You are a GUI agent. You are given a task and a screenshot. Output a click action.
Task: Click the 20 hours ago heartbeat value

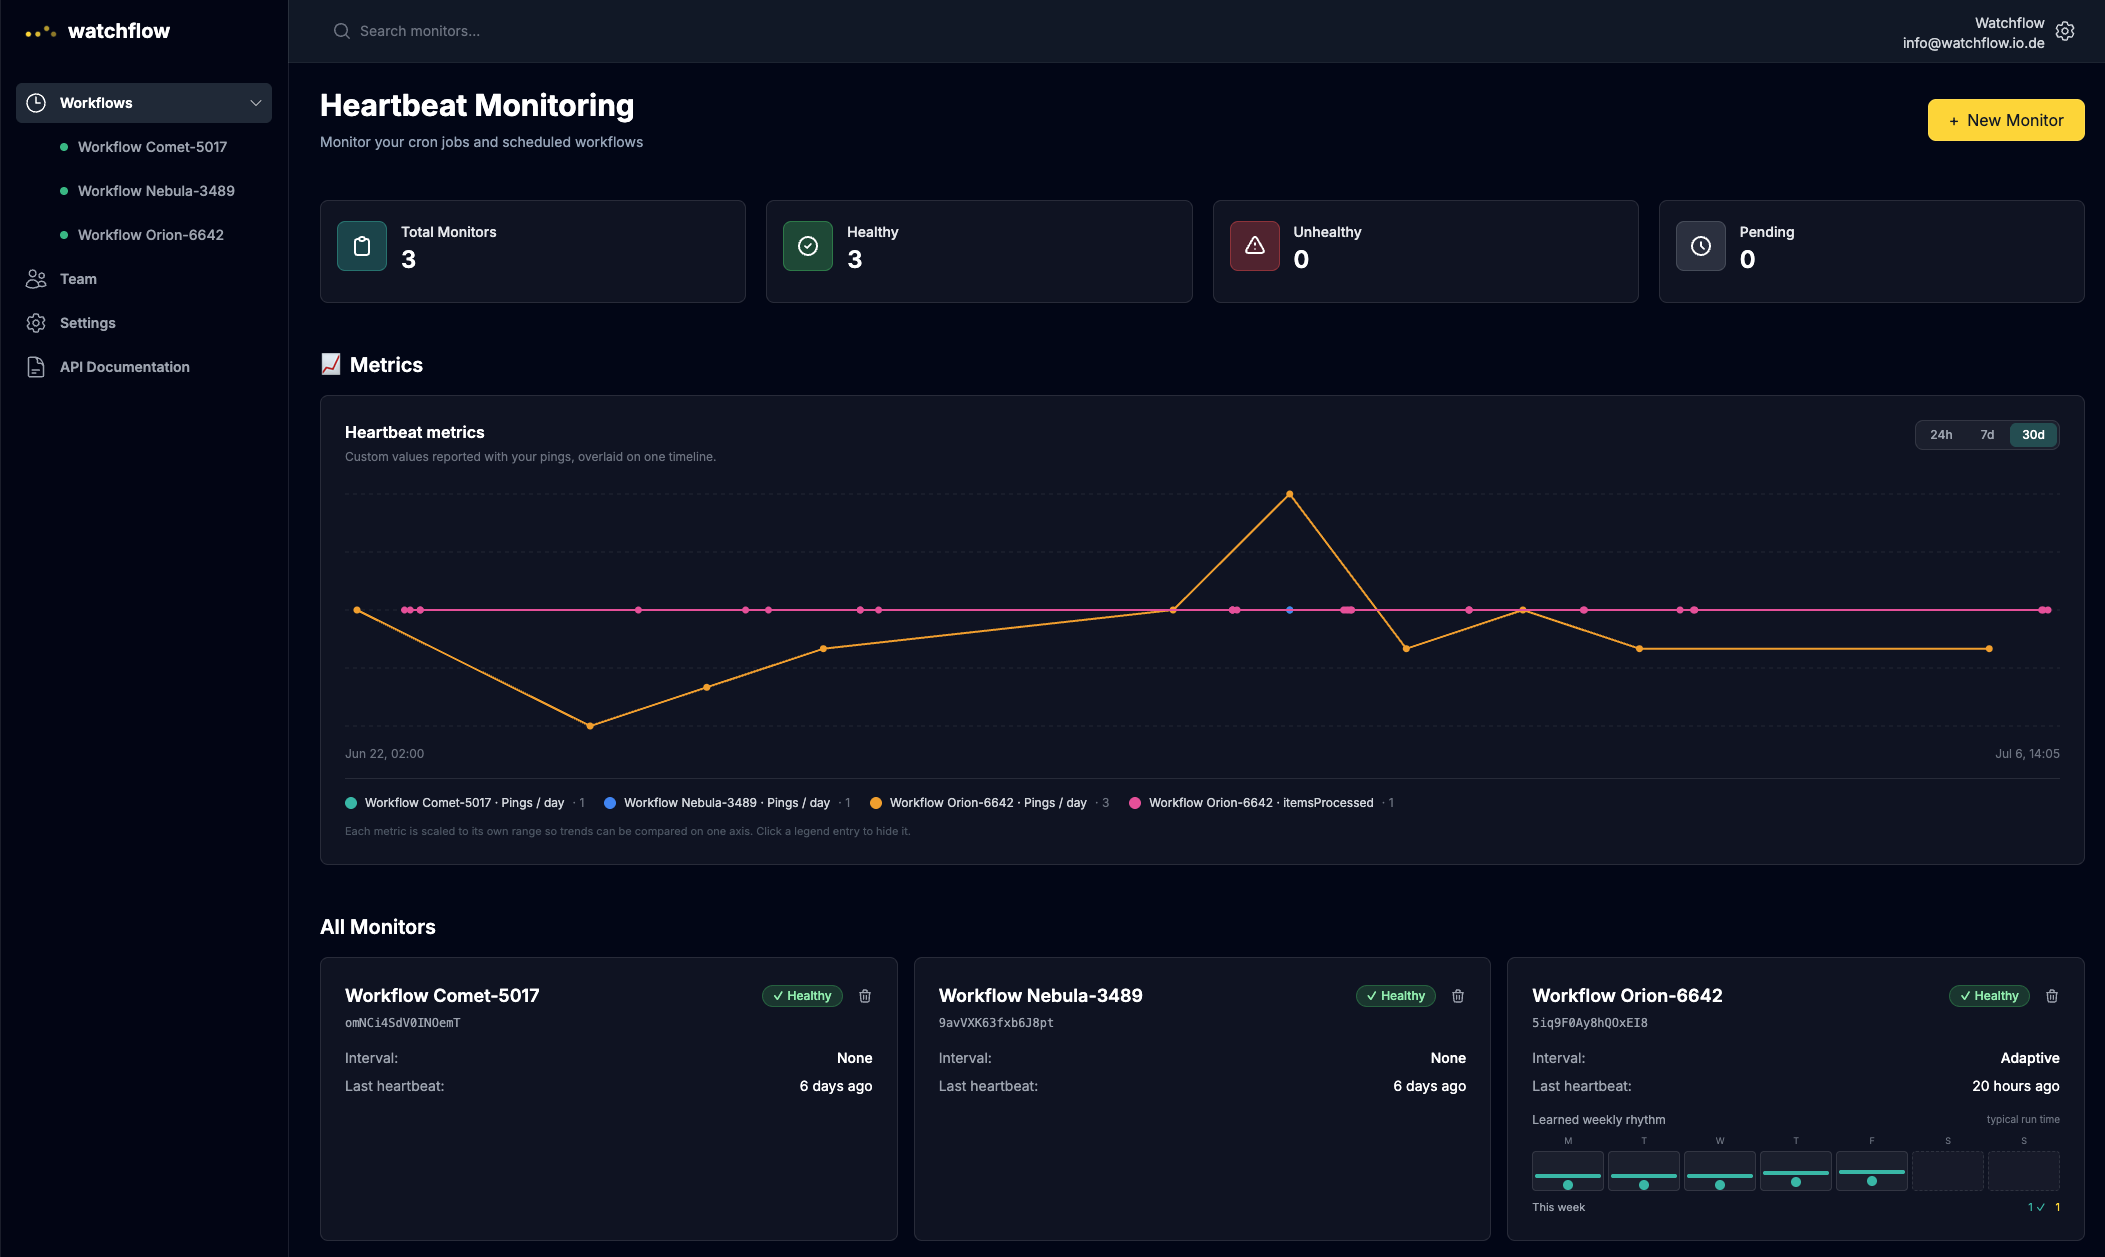[x=2016, y=1086]
